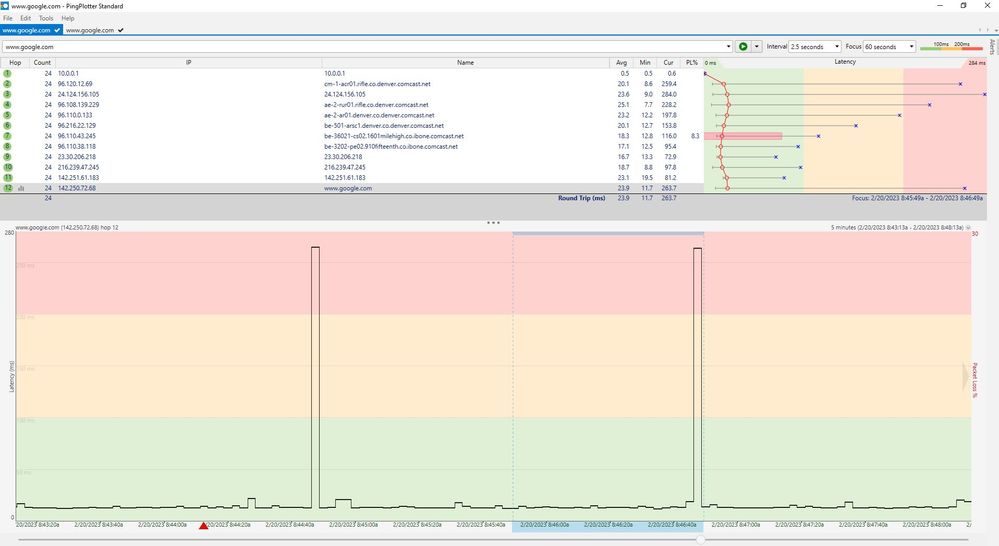The width and height of the screenshot is (999, 546).
Task: Click the green start trace button
Action: pyautogui.click(x=743, y=47)
